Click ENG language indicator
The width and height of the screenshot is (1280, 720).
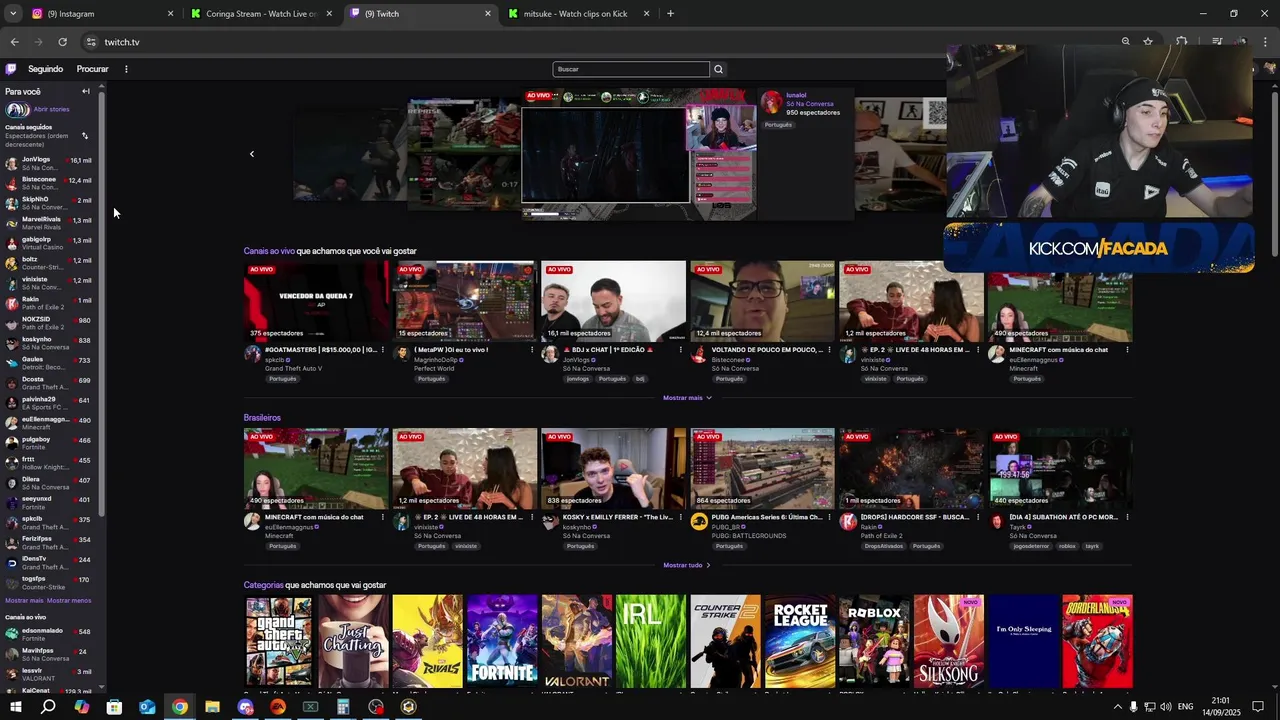click(x=1184, y=707)
